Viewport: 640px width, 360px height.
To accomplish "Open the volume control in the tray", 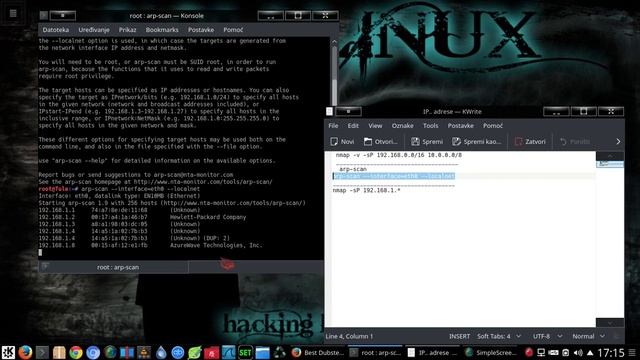I will [578, 352].
